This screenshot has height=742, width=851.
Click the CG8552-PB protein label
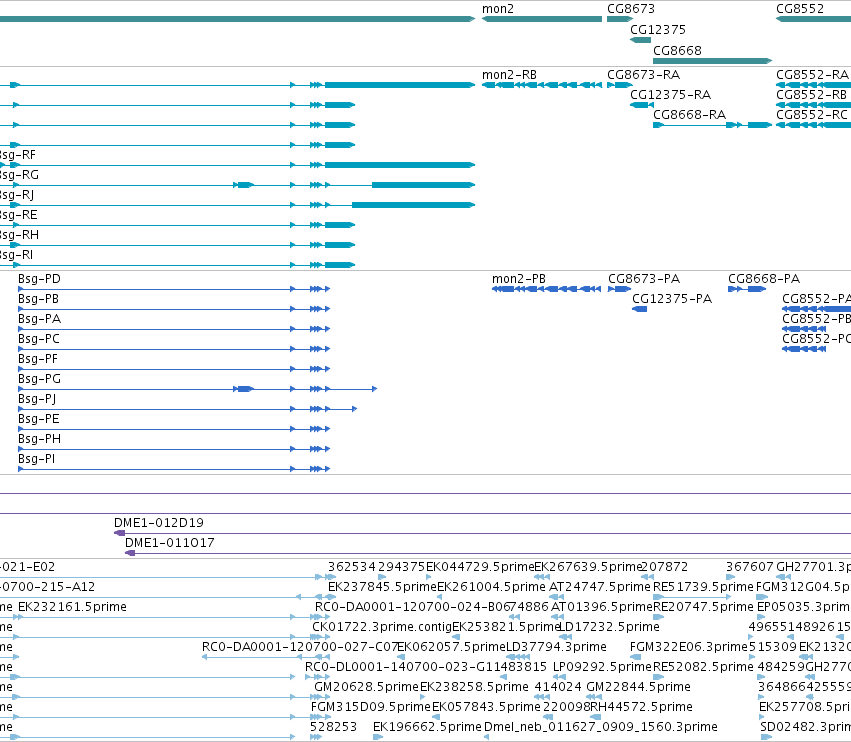pyautogui.click(x=816, y=319)
